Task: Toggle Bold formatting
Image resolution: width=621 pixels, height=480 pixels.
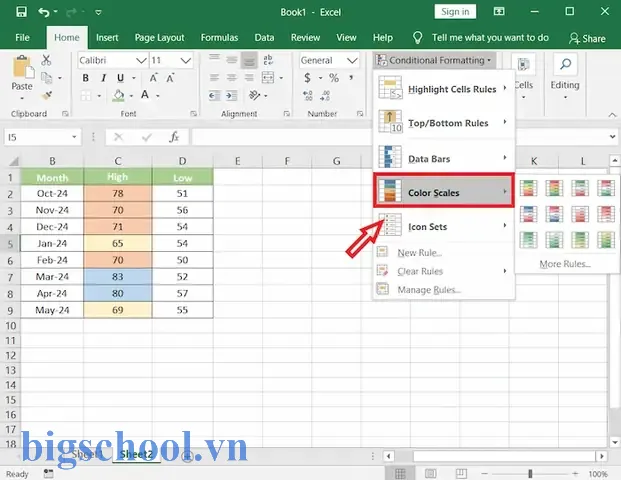Action: click(x=86, y=78)
